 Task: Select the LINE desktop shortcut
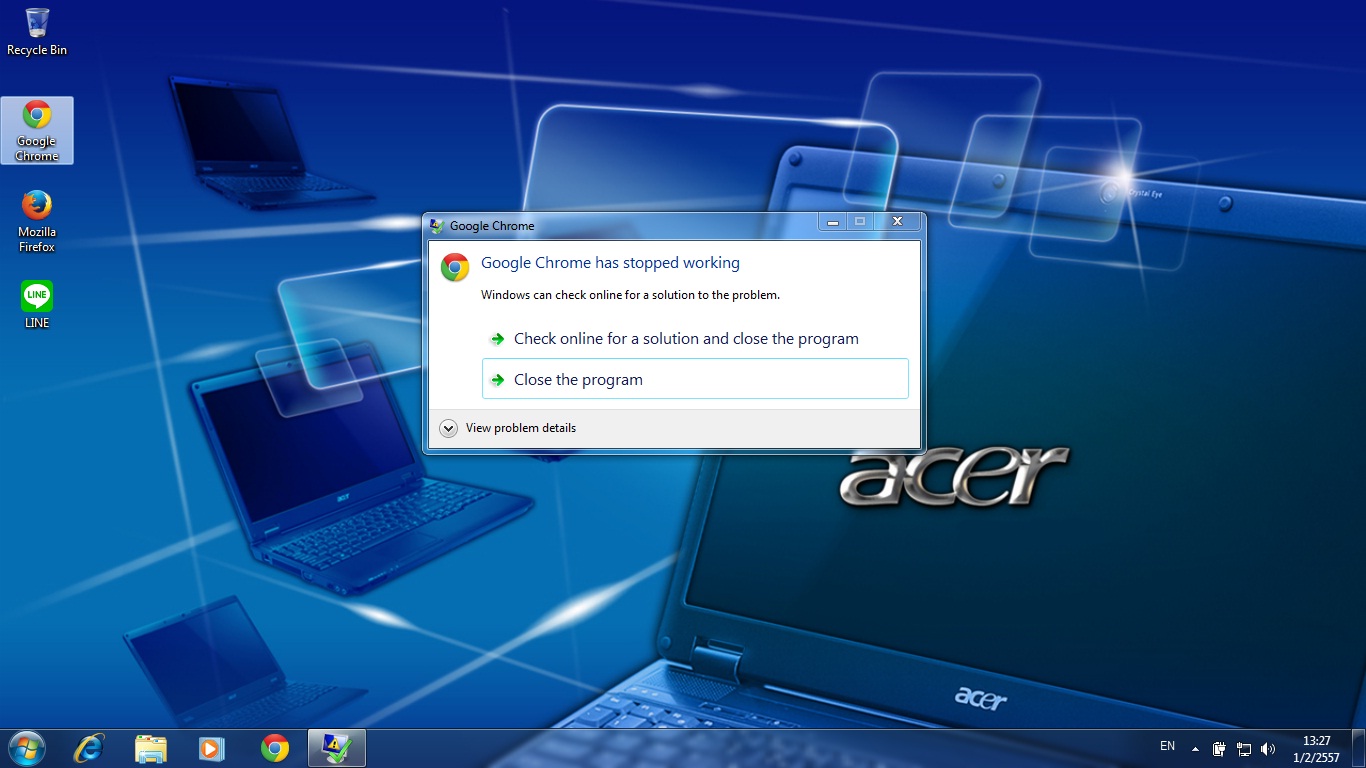37,305
